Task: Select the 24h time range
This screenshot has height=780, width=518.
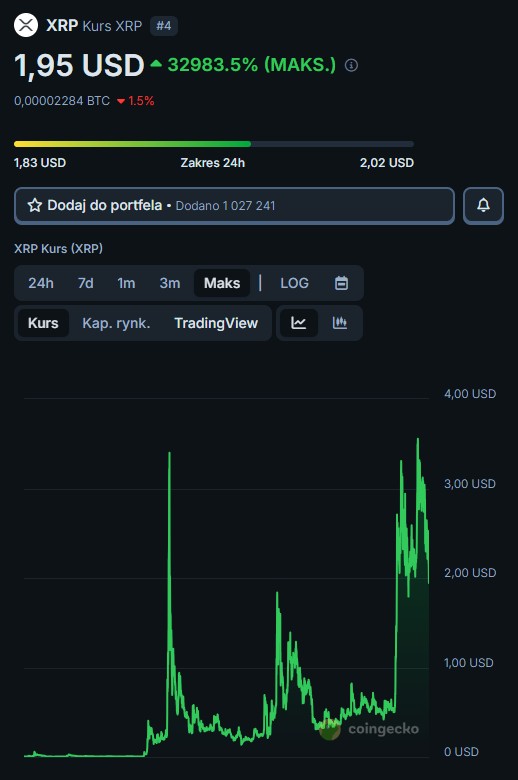Action: pos(41,283)
